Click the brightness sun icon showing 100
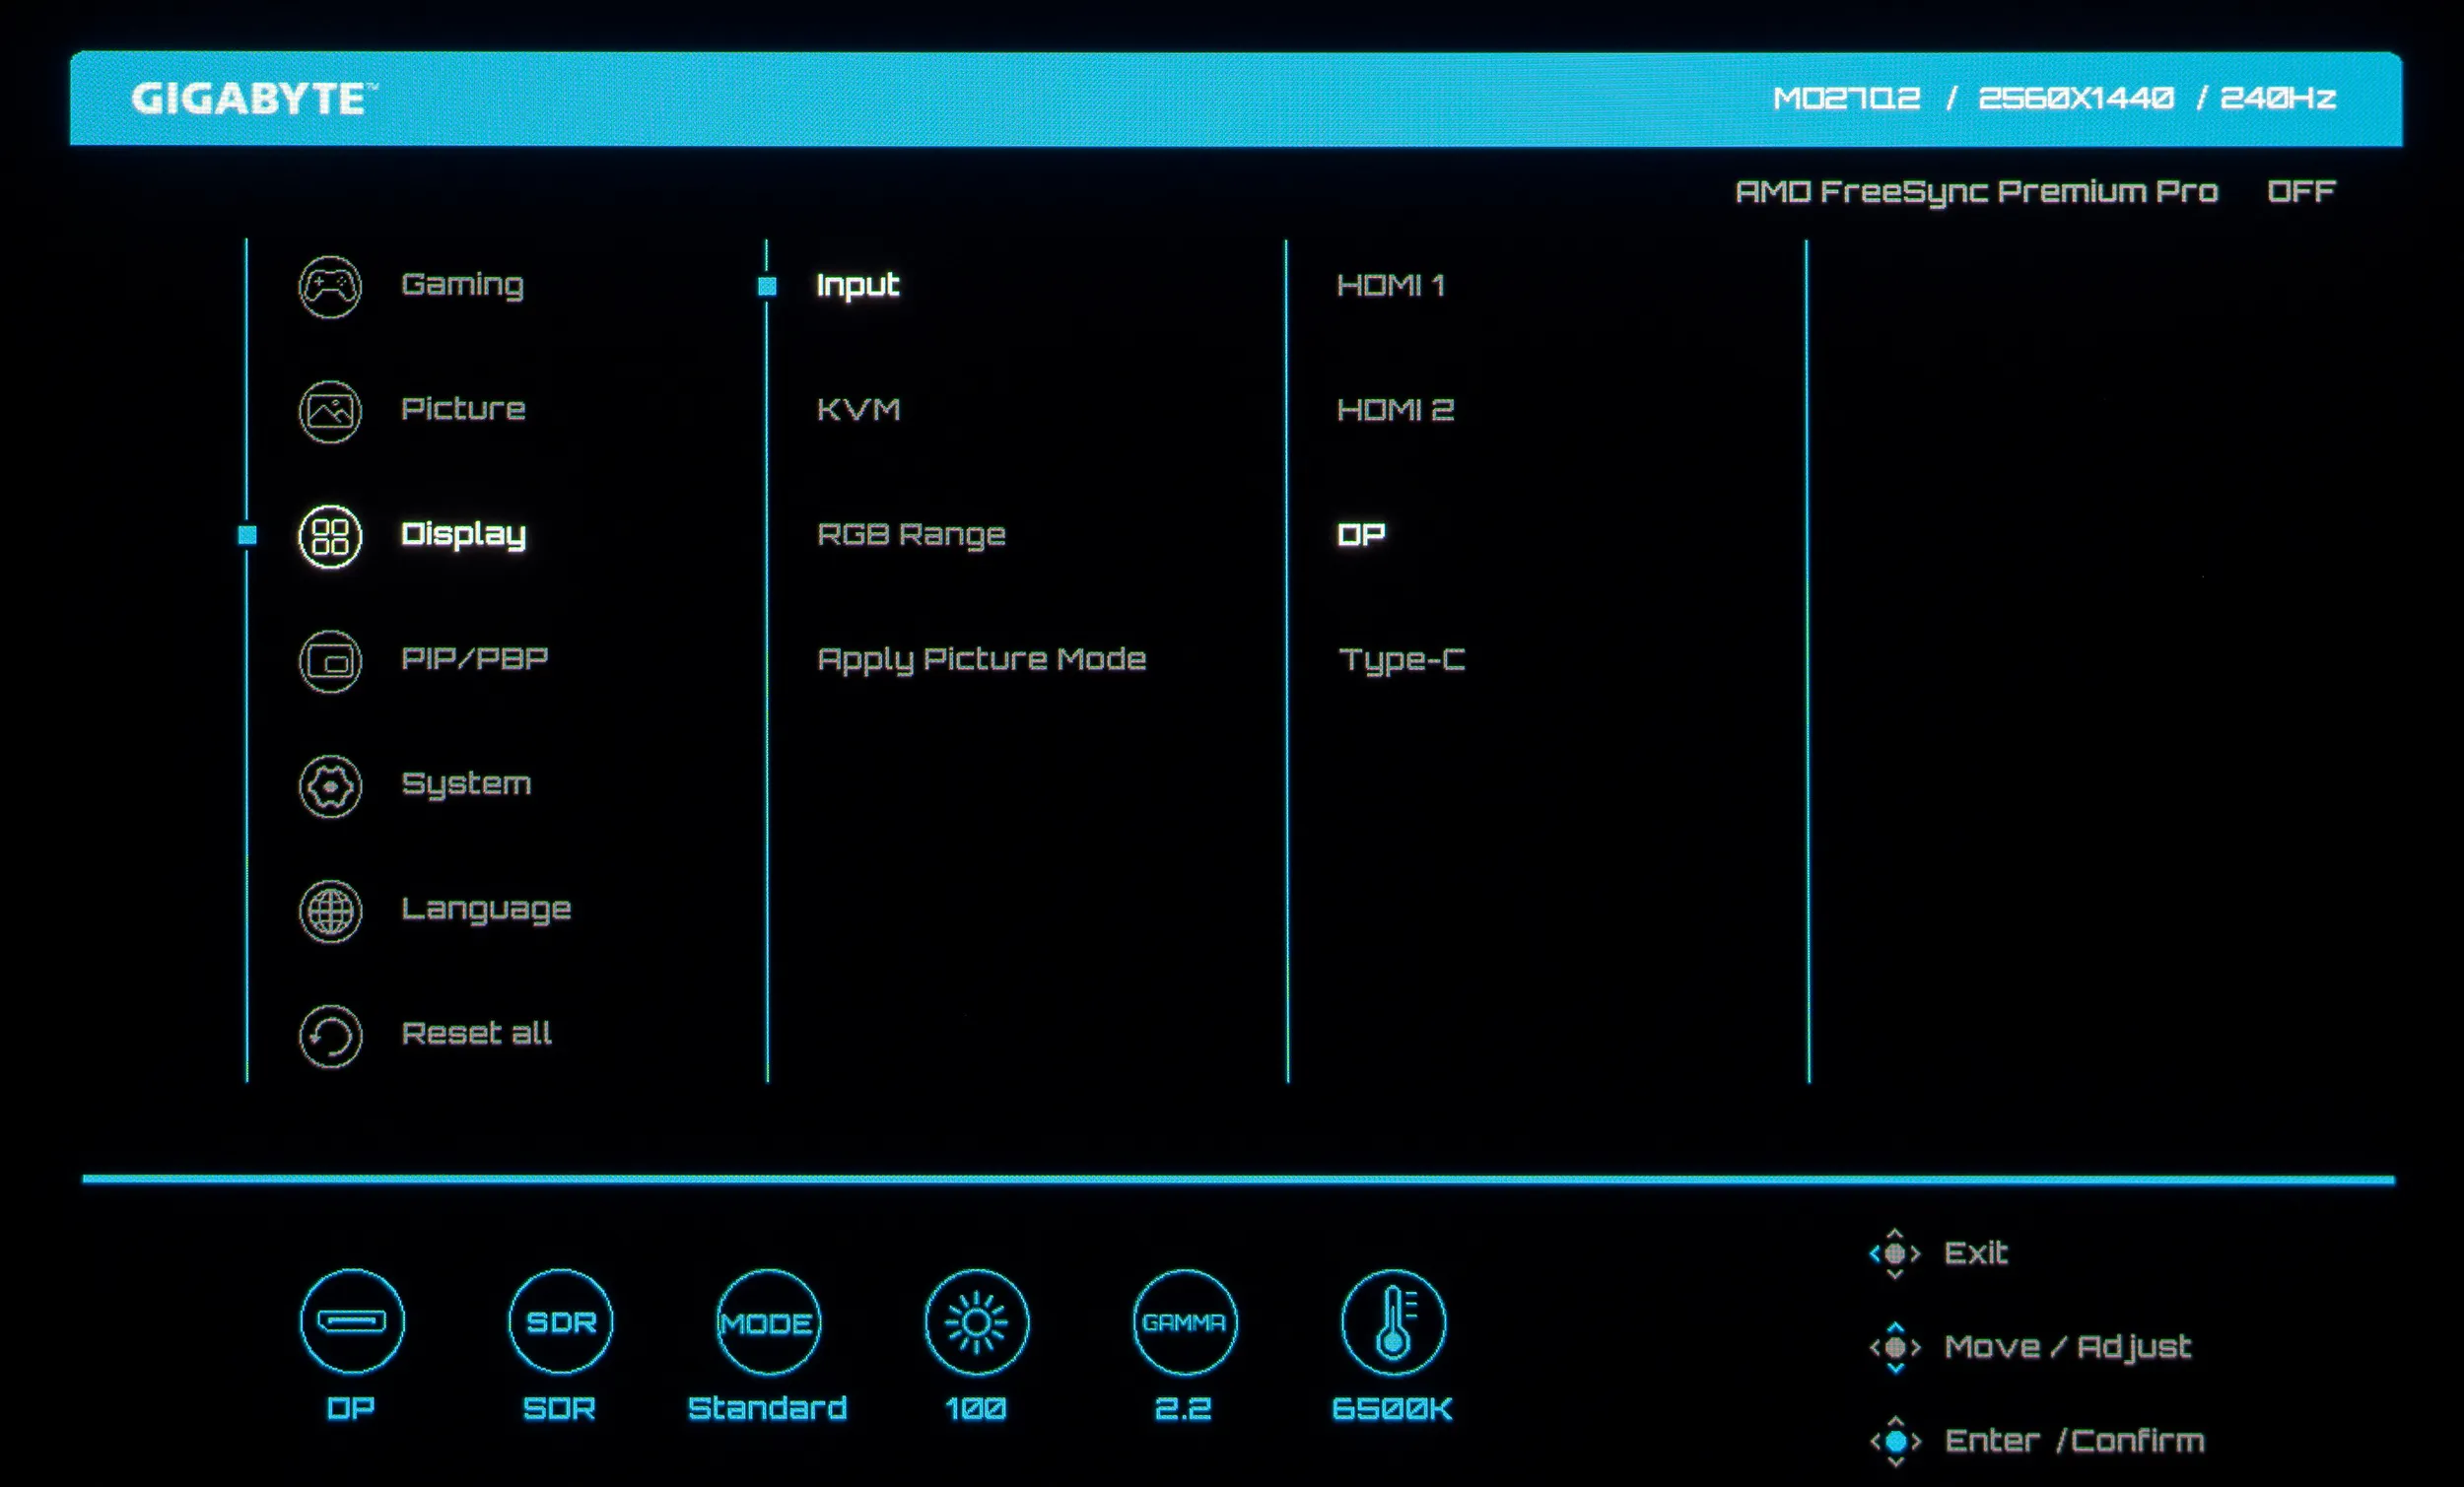 976,1322
